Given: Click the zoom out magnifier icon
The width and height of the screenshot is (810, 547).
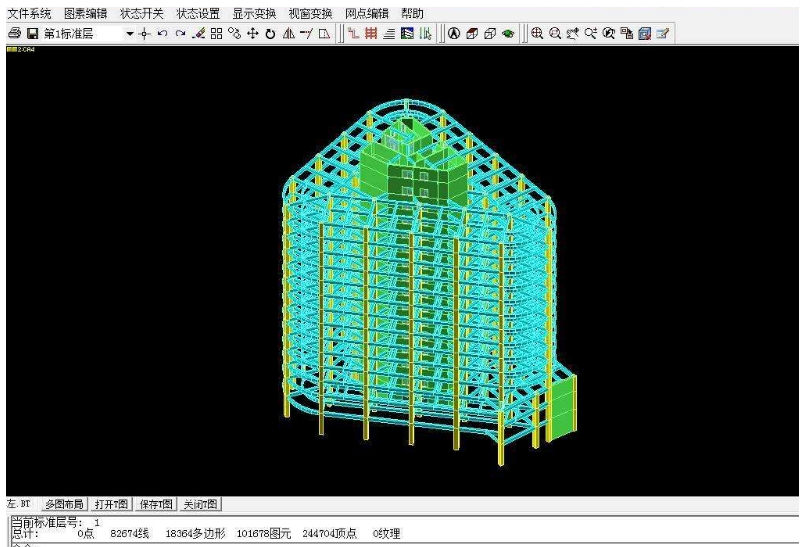Looking at the screenshot, I should pos(555,33).
